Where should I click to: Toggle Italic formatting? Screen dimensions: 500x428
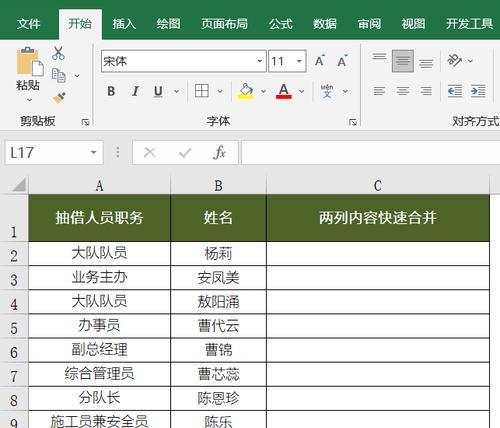coord(135,91)
